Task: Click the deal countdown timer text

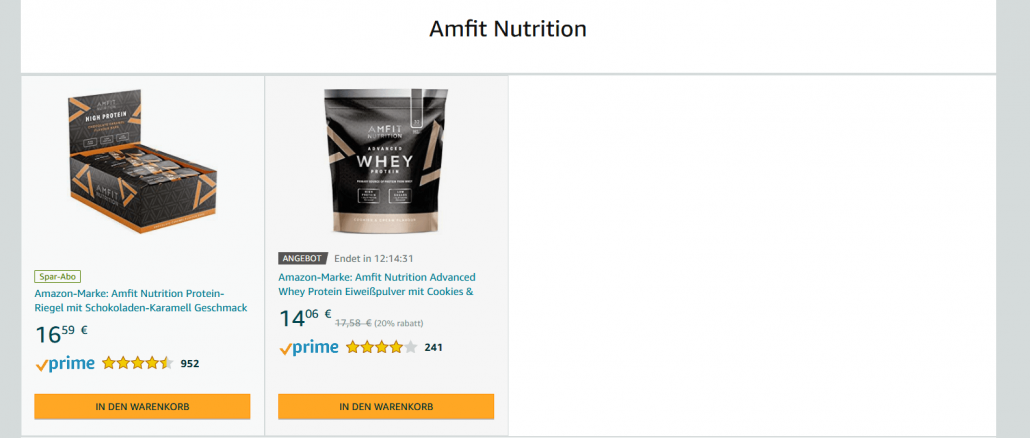Action: tap(374, 259)
